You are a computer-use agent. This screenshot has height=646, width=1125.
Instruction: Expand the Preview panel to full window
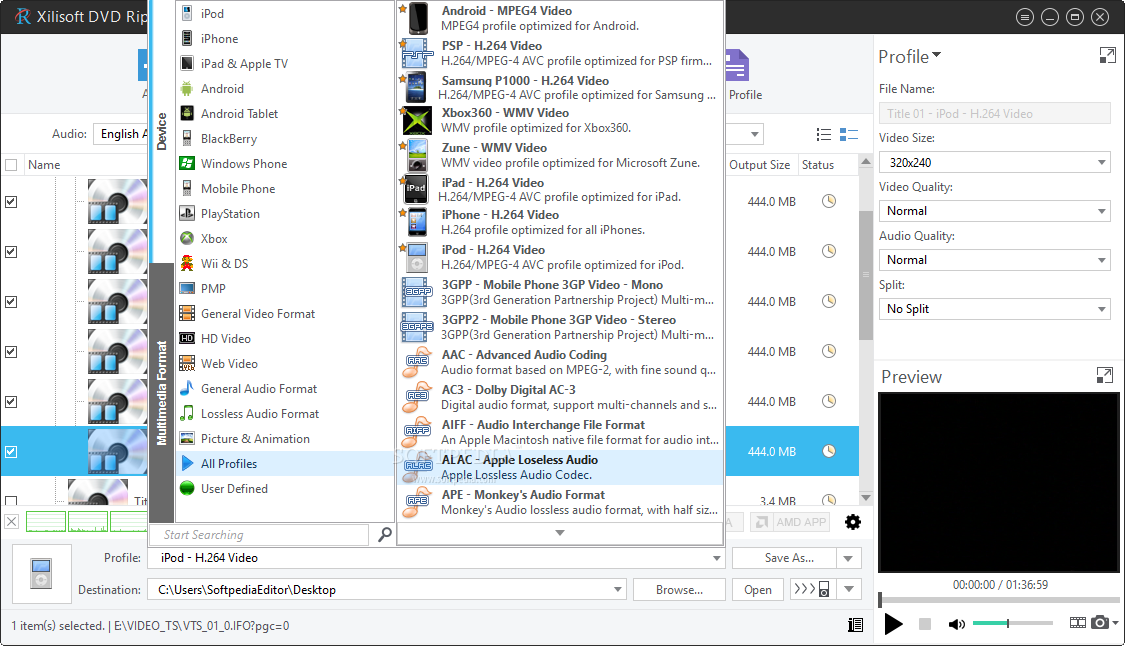coord(1105,375)
